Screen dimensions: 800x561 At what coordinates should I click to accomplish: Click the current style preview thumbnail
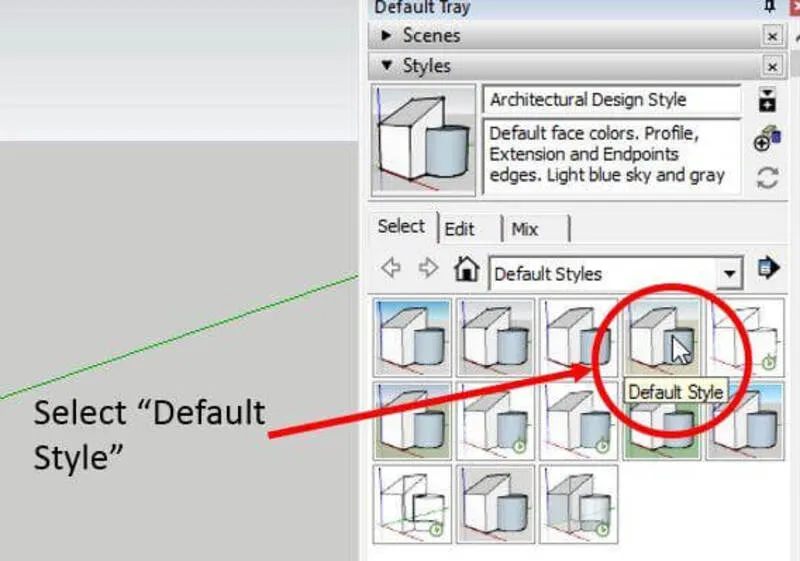(x=423, y=140)
